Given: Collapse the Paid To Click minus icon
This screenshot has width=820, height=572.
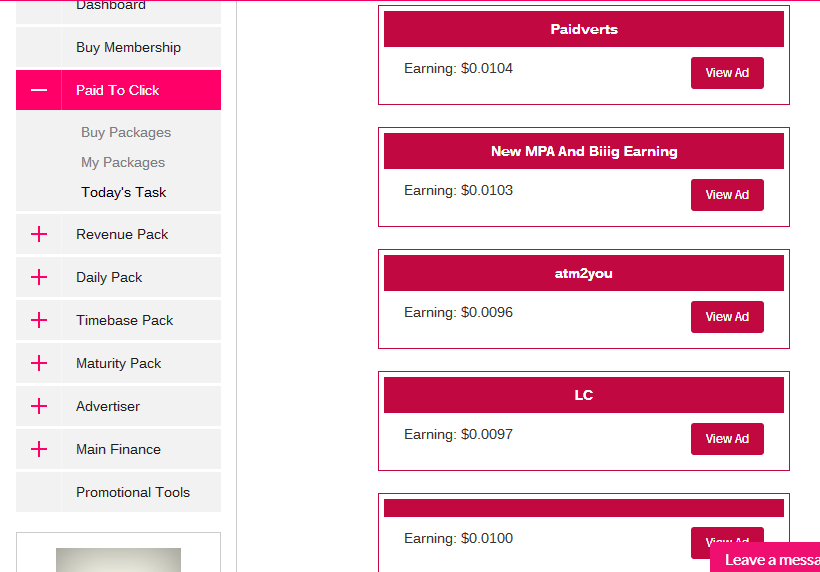Looking at the screenshot, I should (39, 90).
